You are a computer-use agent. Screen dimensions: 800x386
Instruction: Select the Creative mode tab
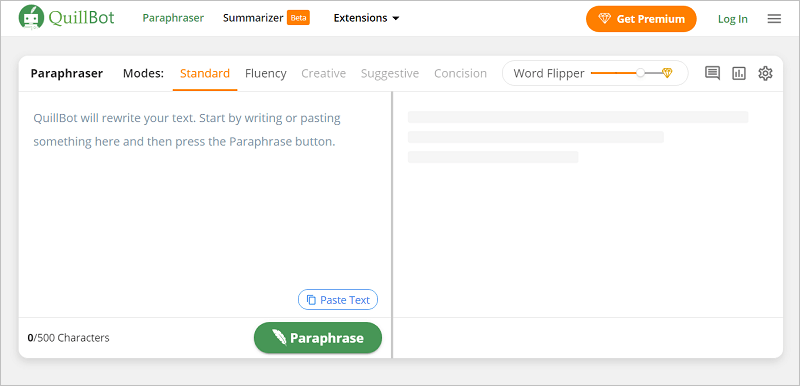coord(323,73)
